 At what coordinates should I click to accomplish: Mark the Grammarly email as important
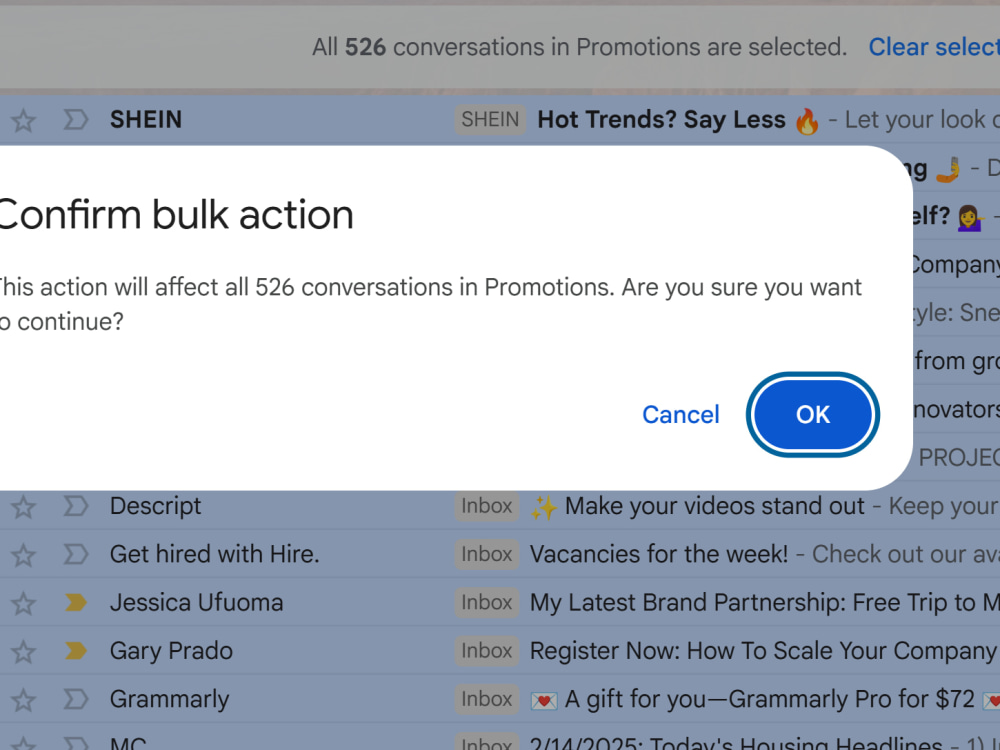[x=75, y=700]
